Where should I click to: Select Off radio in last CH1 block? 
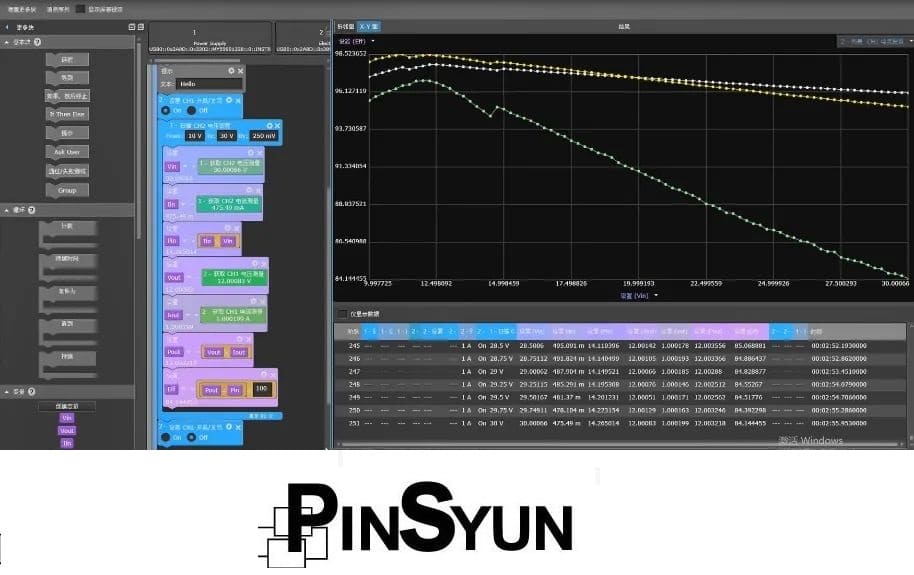click(x=191, y=437)
